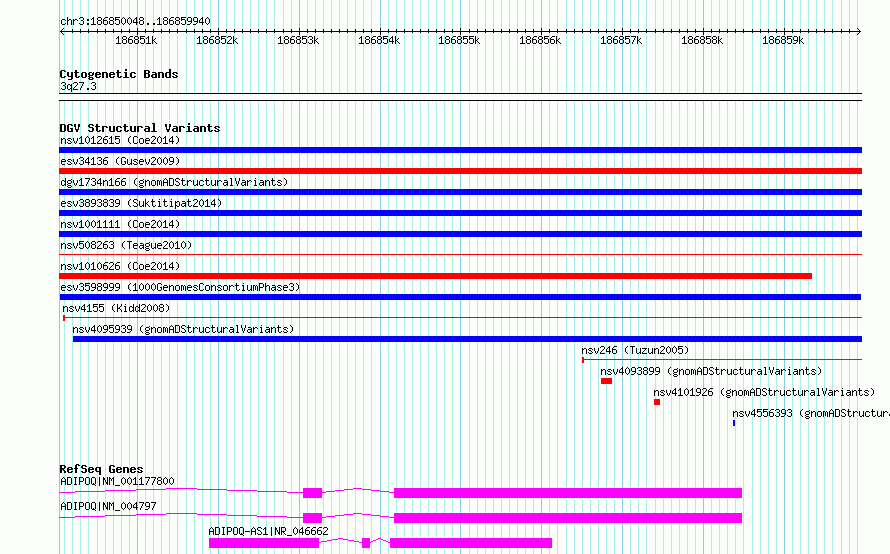Click the nsv4095939 gnomAD blue bar
The height and width of the screenshot is (554, 890).
point(467,339)
